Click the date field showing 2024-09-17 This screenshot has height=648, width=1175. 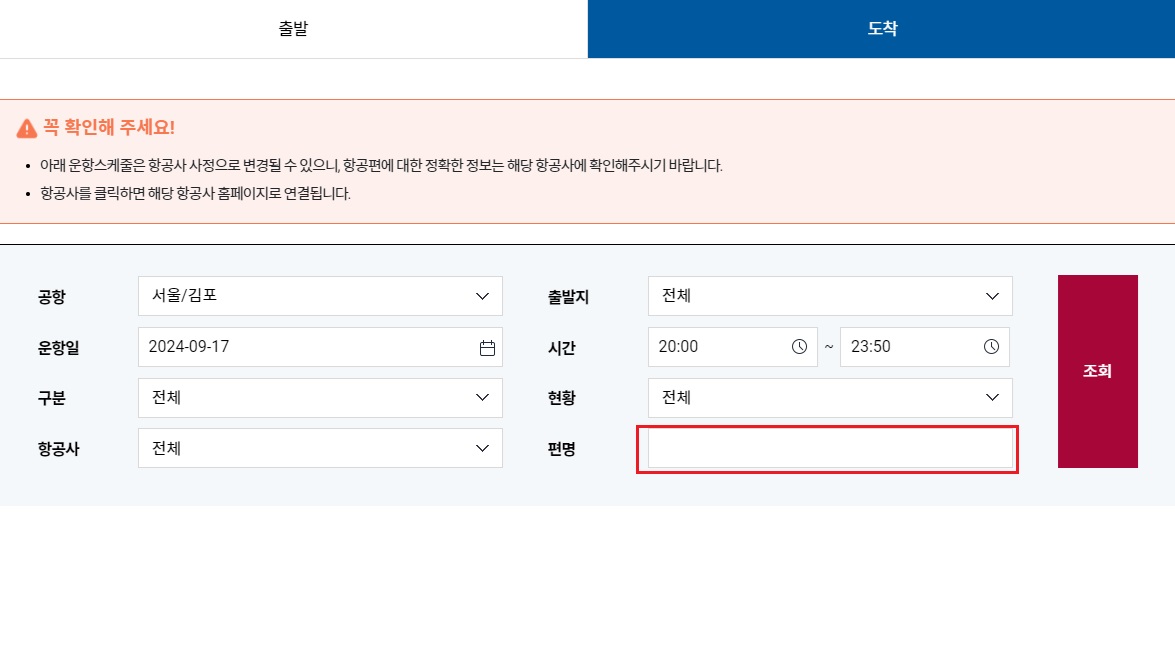[300, 346]
